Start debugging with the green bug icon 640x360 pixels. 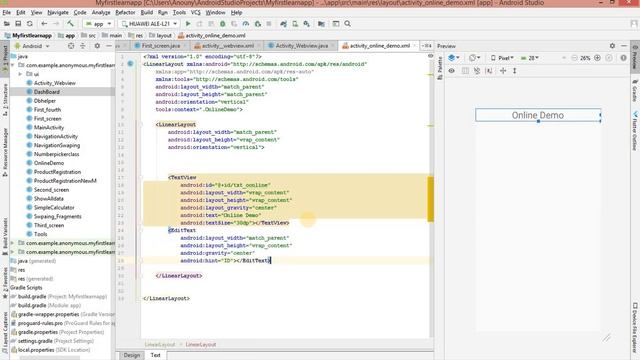coord(222,24)
